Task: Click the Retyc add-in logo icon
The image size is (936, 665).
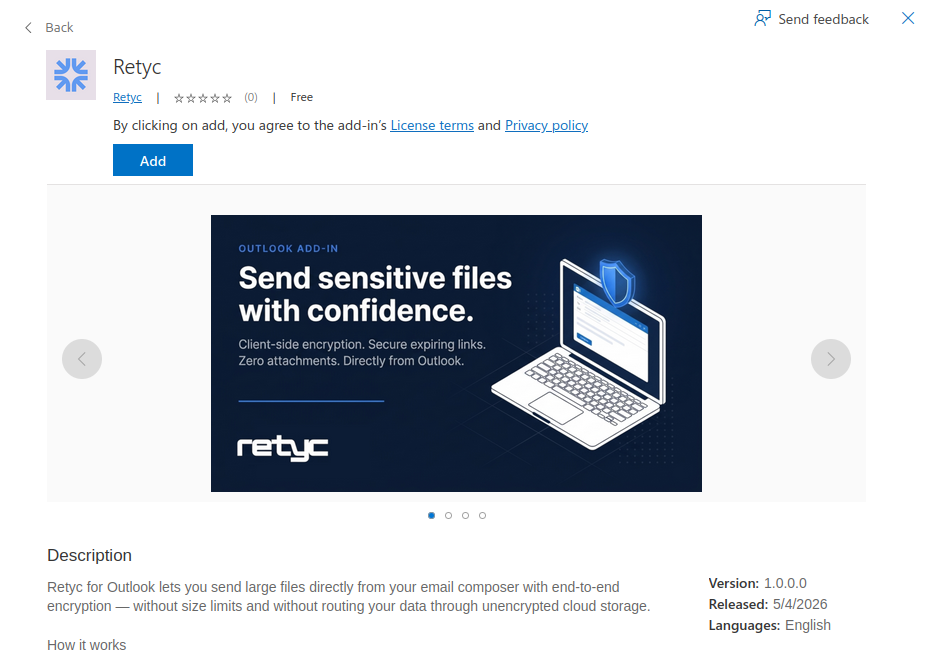Action: coord(71,75)
